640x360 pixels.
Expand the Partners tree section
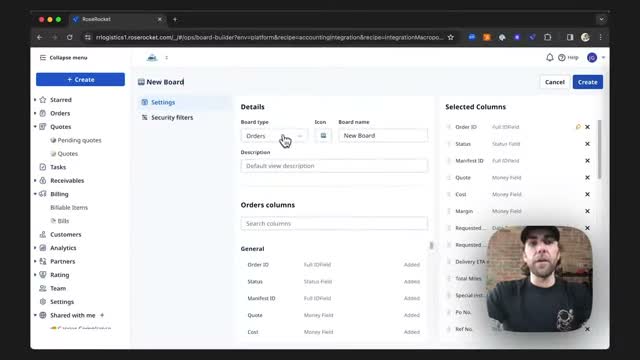[x=35, y=261]
